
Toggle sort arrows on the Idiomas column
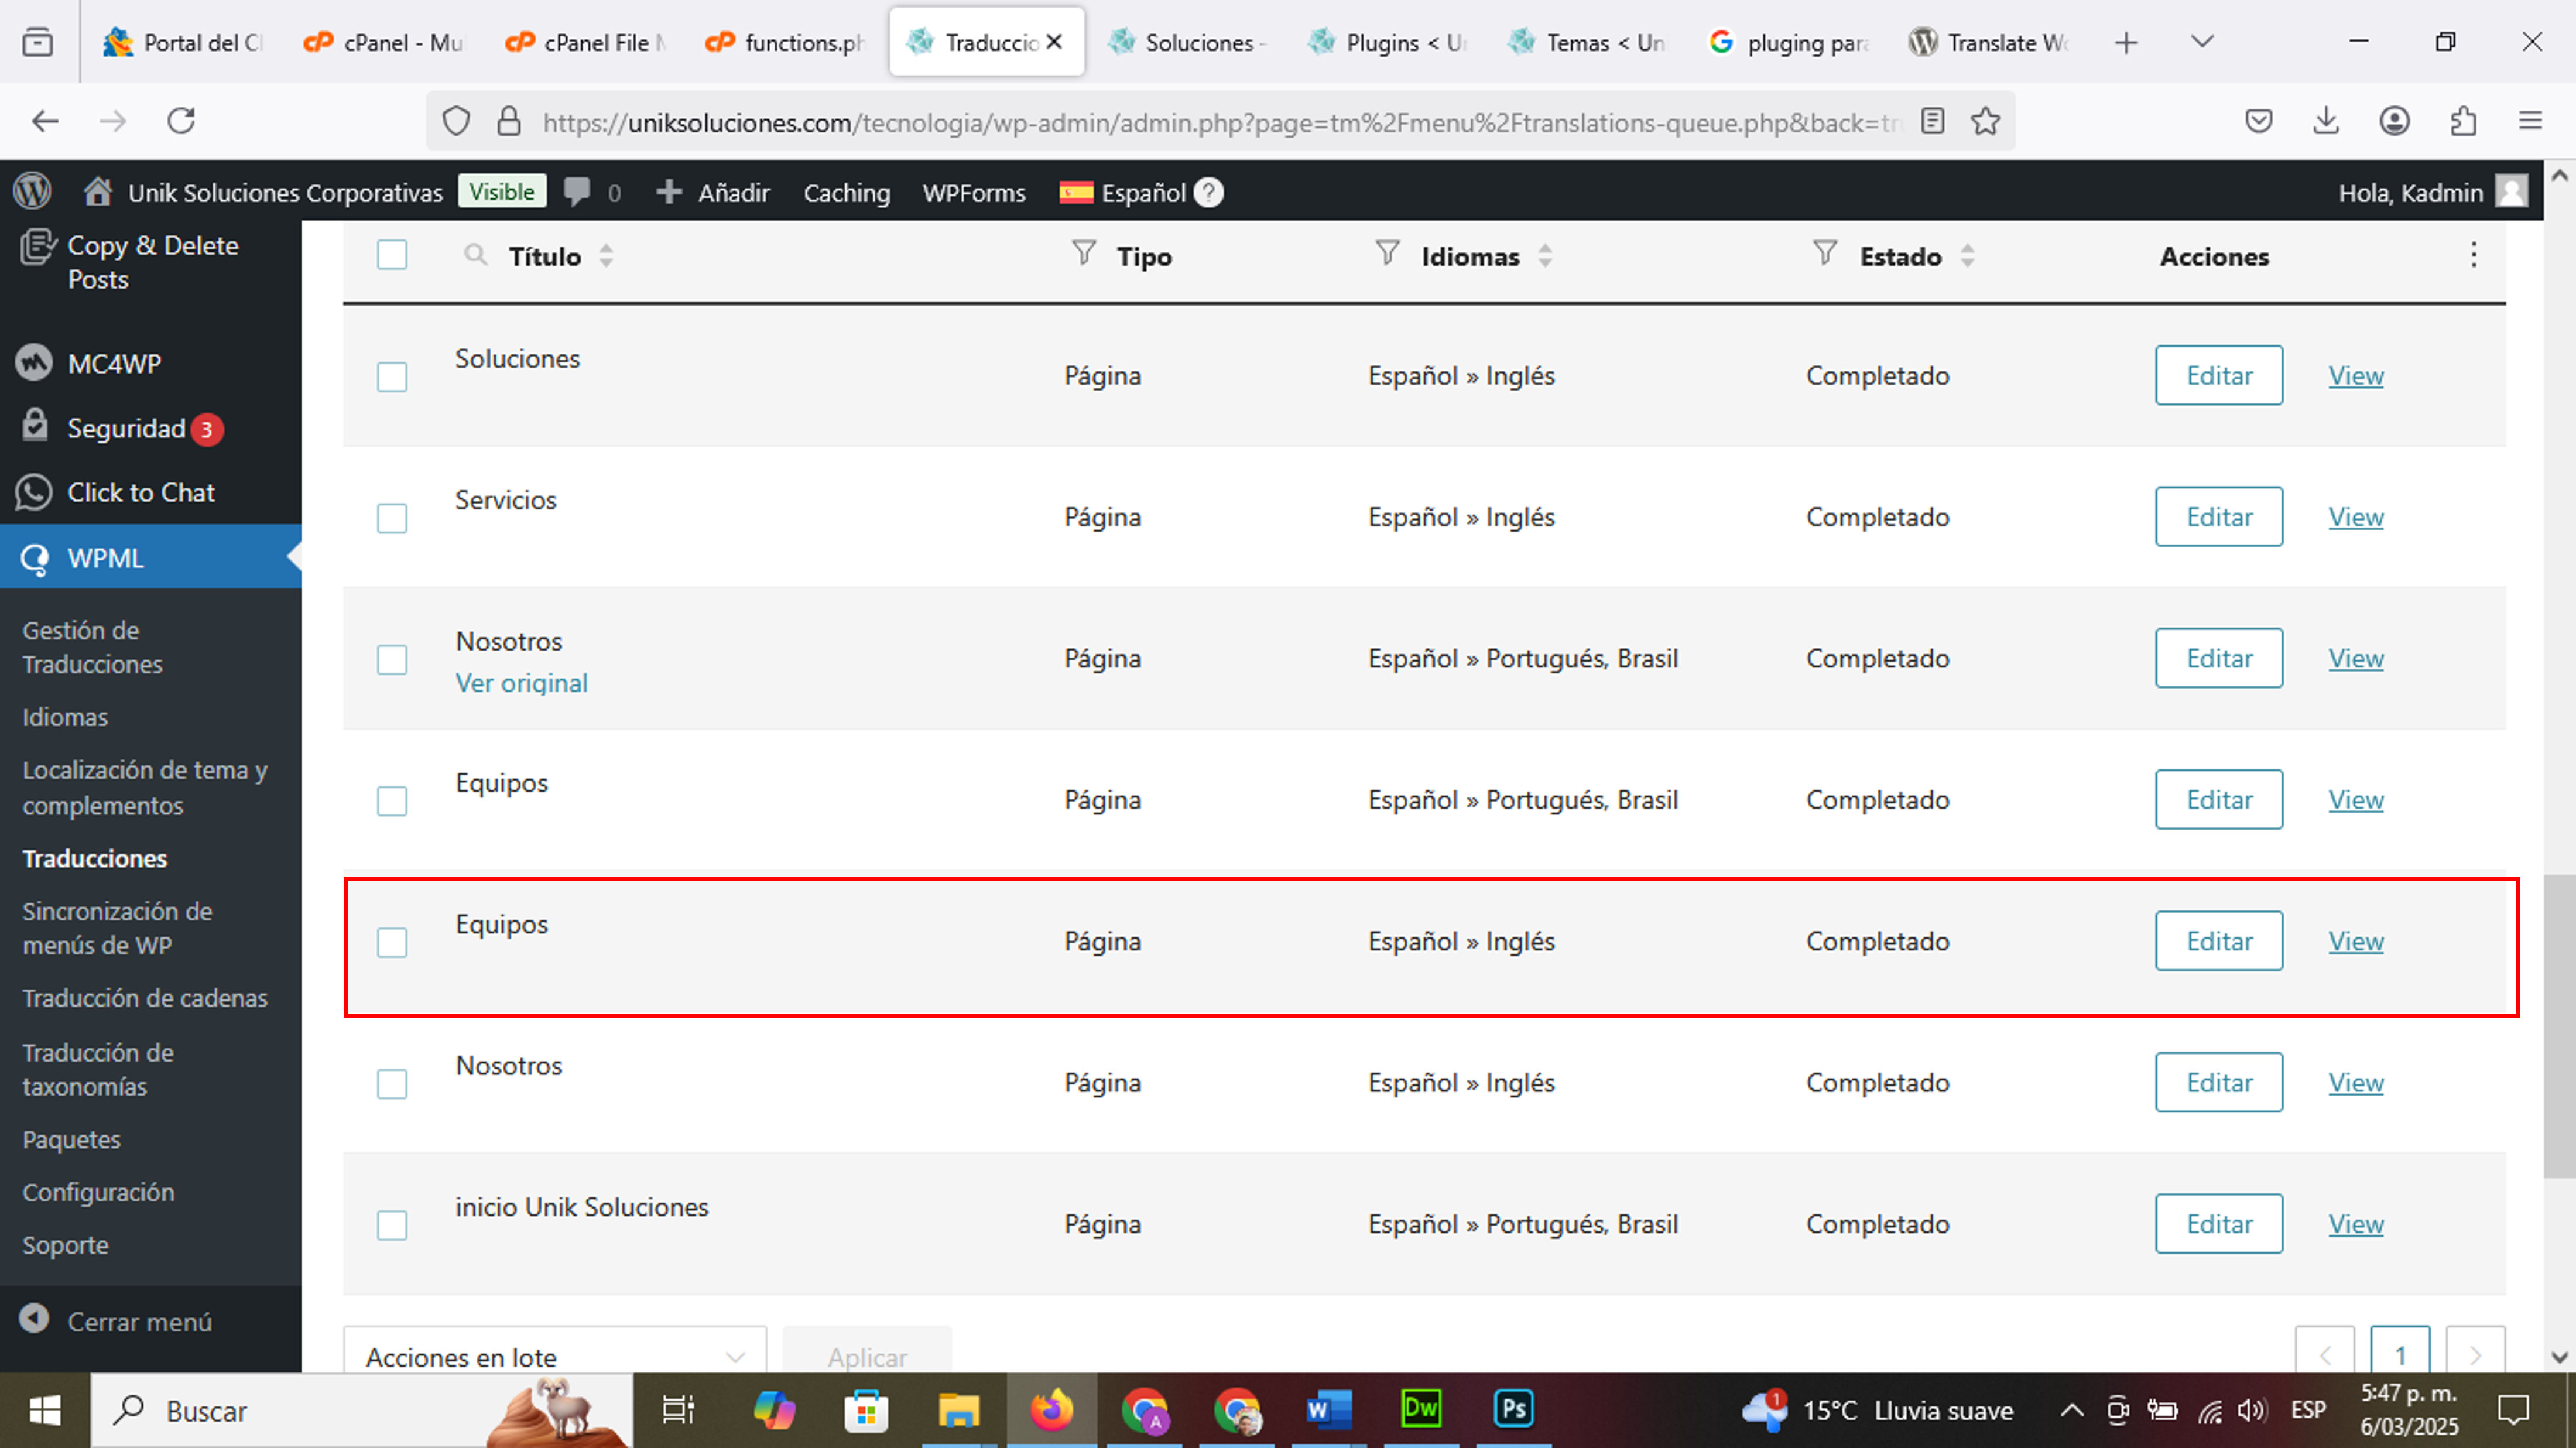(1545, 256)
